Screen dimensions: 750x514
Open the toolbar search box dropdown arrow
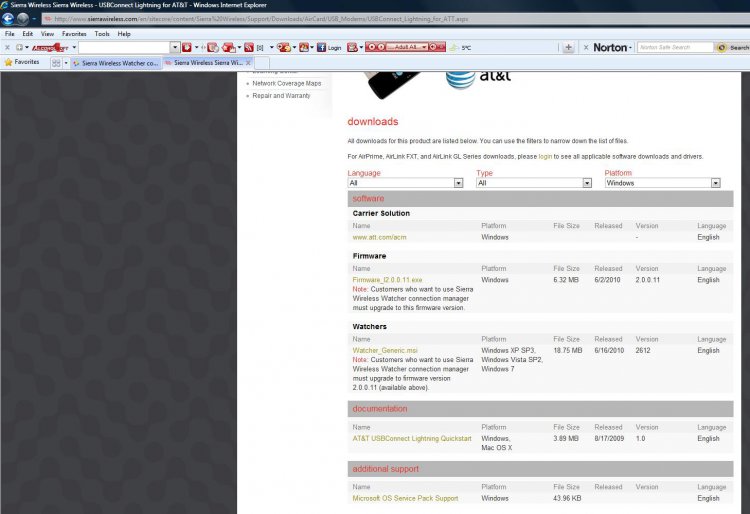(x=175, y=47)
